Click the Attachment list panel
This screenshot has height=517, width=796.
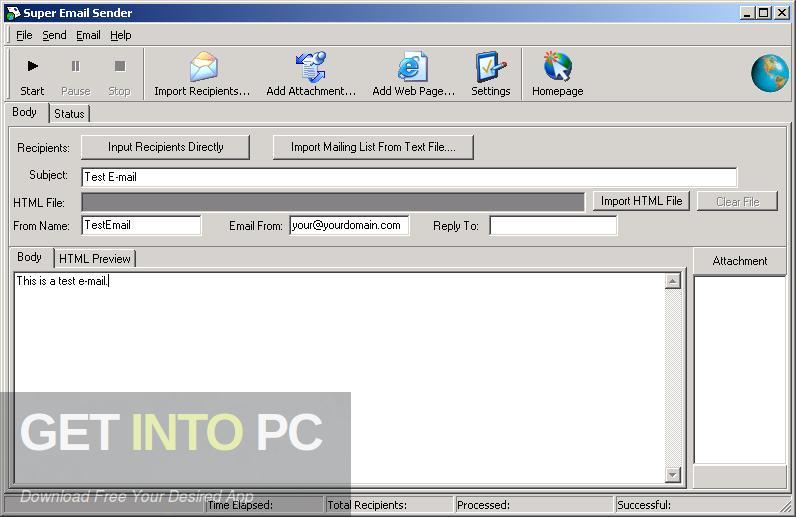click(740, 370)
